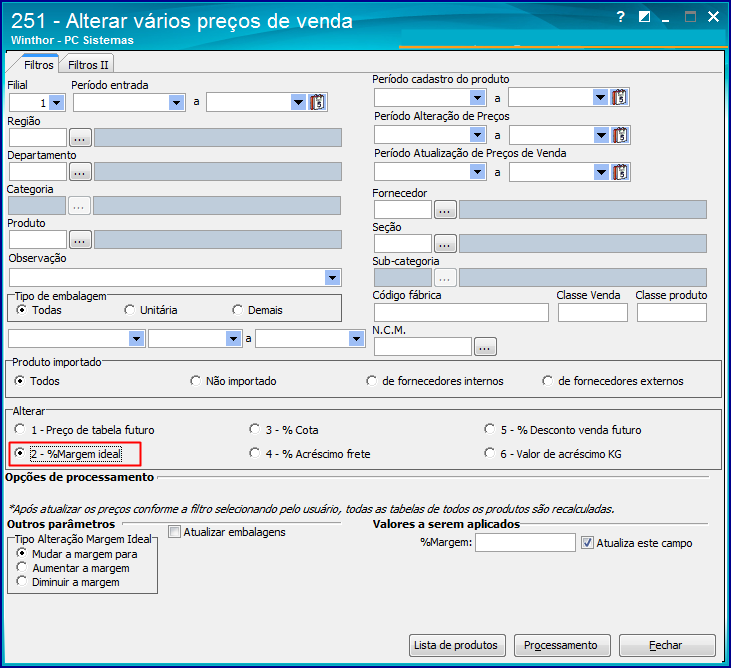Click the title bar contrast toggle icon
The image size is (731, 668).
[644, 17]
